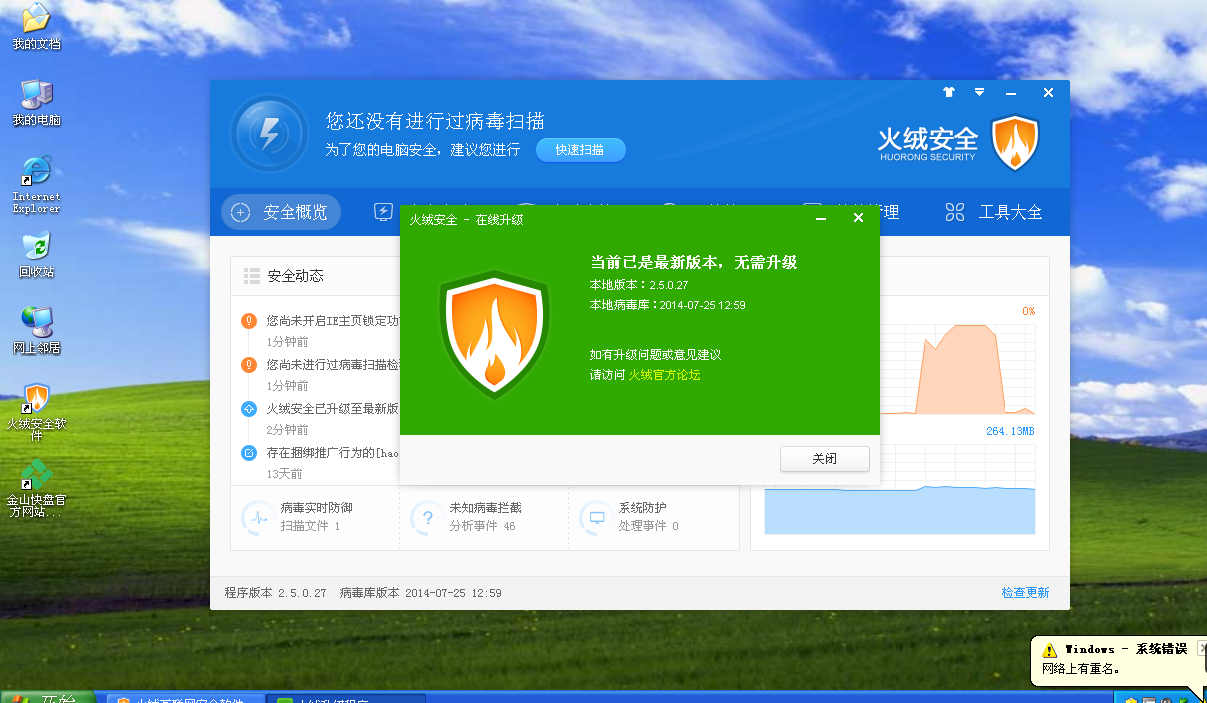Screen dimensions: 1207x703
Task: Open 我的电脑 desktop icon
Action: pyautogui.click(x=37, y=101)
